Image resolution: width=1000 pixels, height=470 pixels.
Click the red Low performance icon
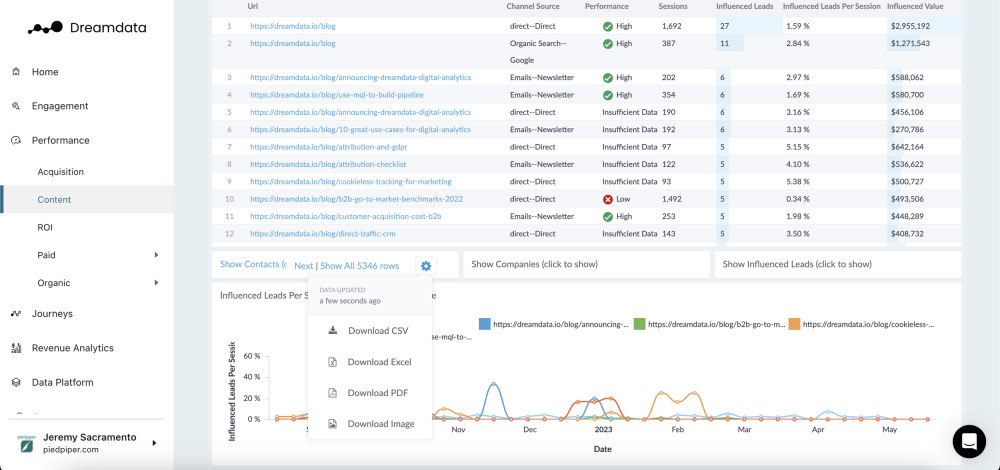point(608,199)
